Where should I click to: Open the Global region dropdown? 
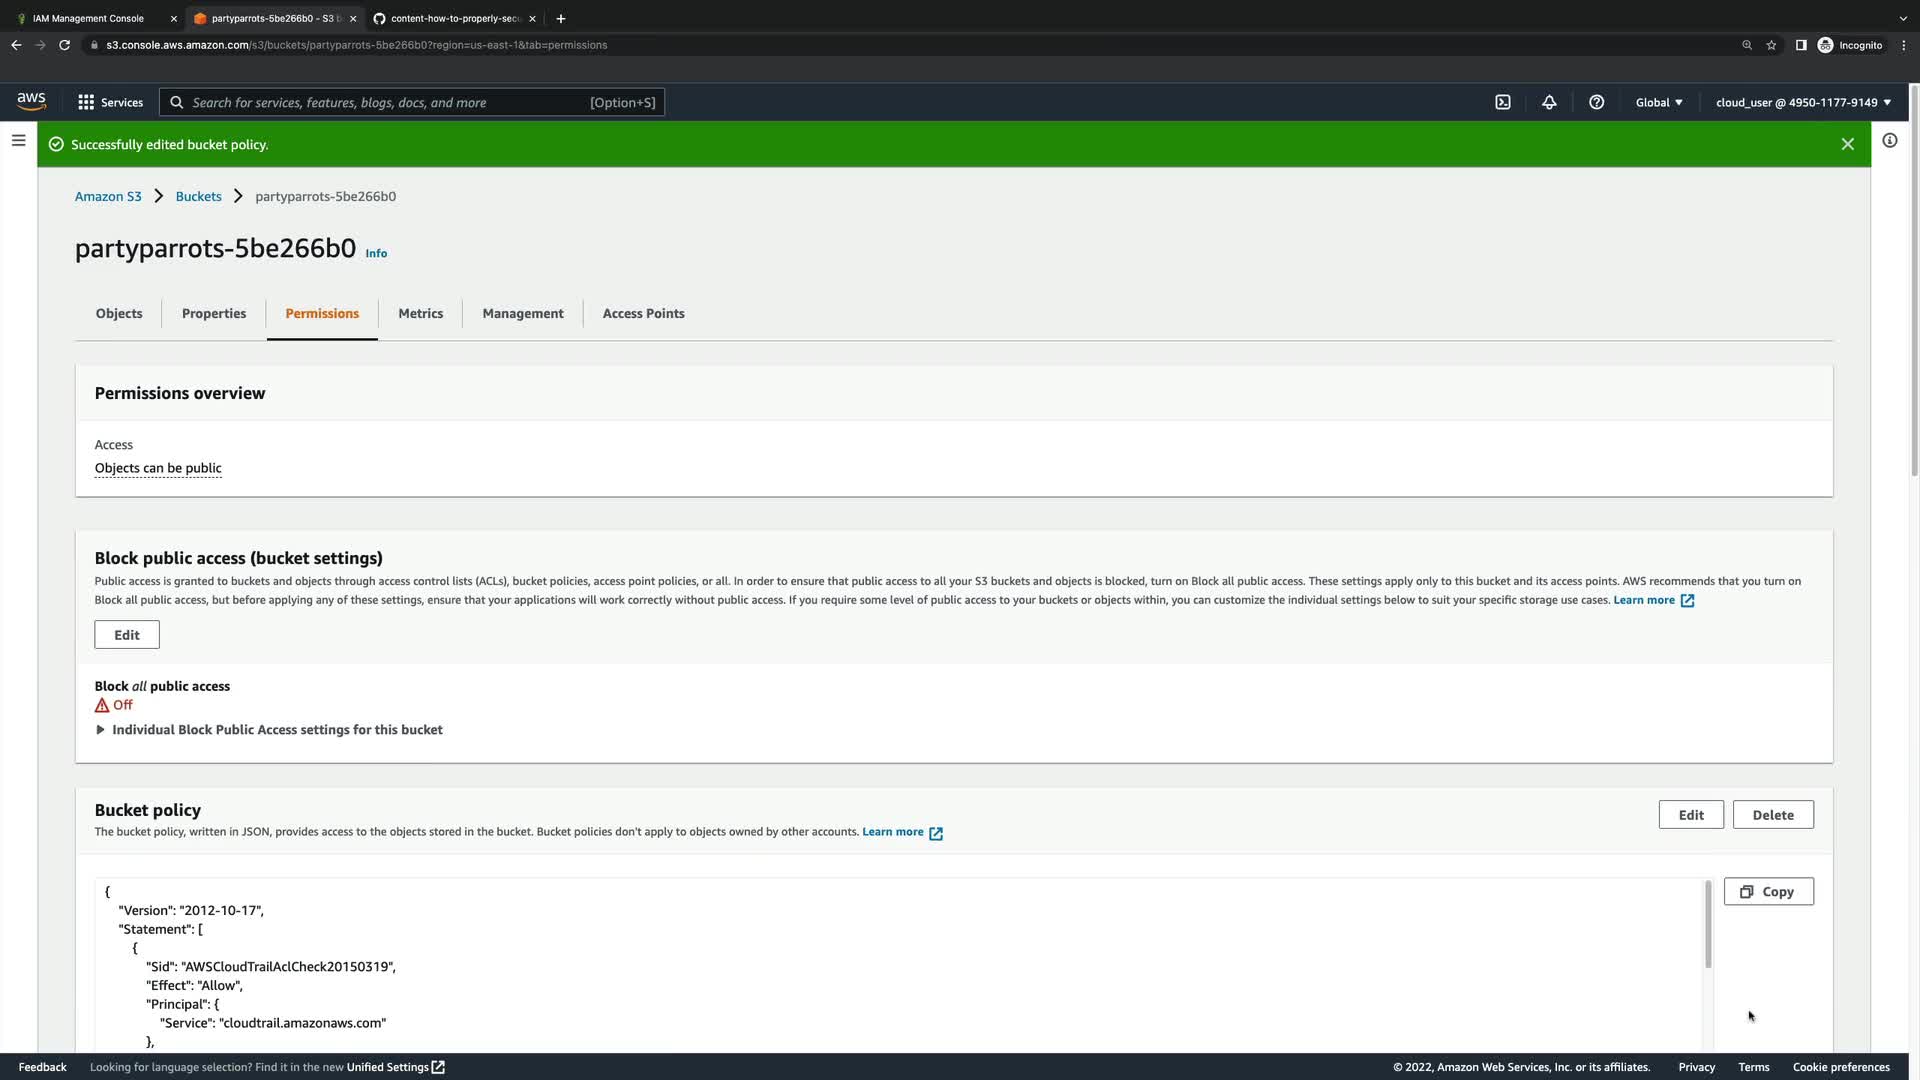tap(1658, 102)
